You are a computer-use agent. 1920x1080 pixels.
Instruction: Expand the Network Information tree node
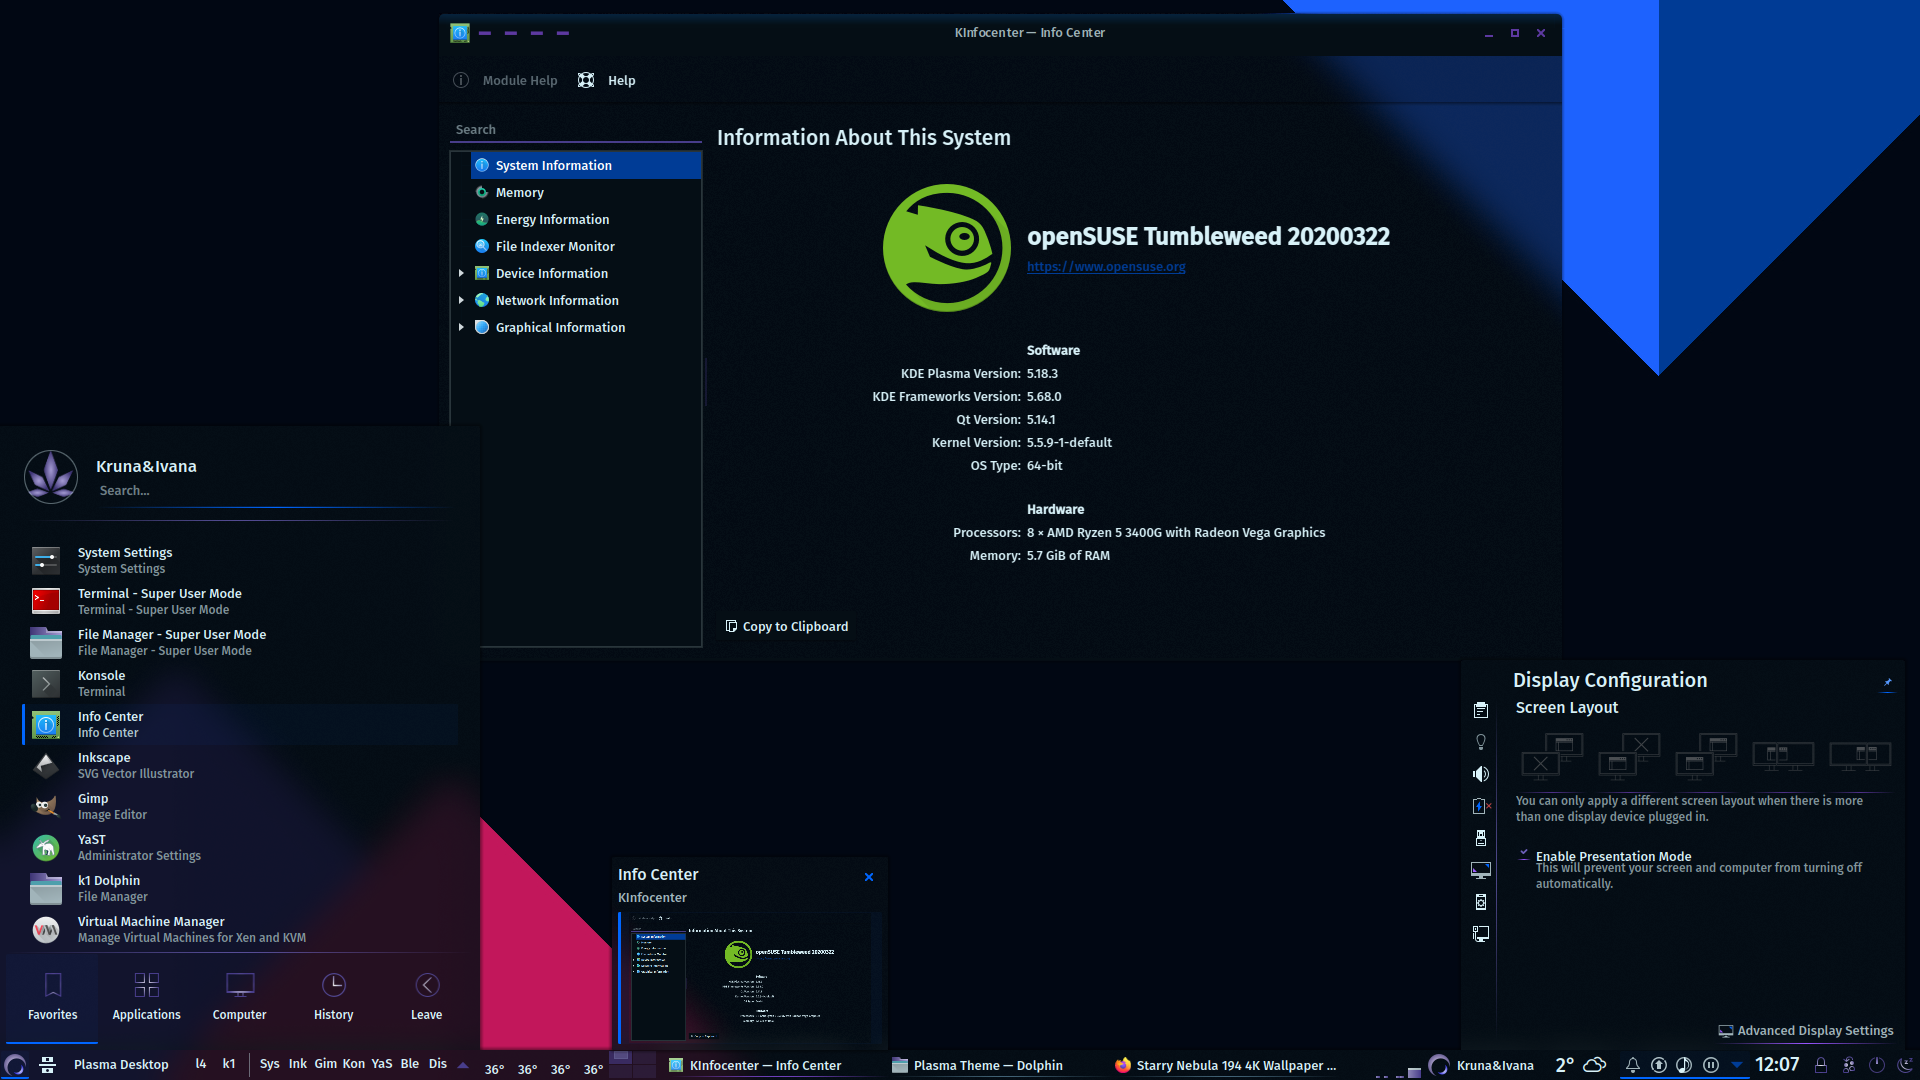(461, 300)
